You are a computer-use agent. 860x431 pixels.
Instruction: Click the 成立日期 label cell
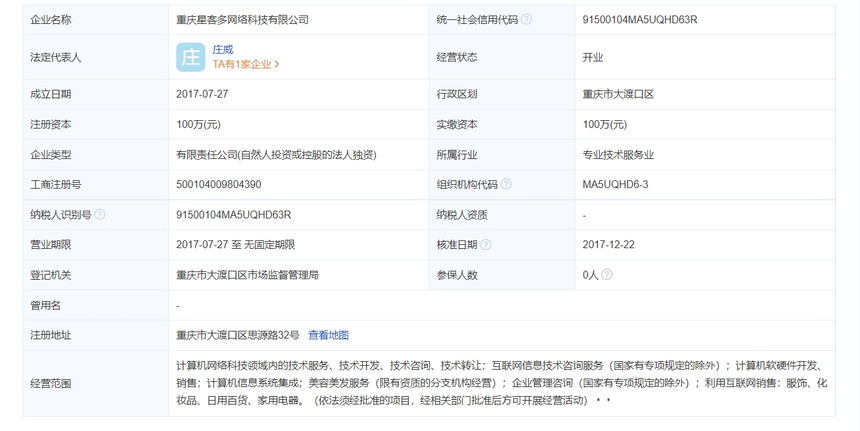pos(96,94)
